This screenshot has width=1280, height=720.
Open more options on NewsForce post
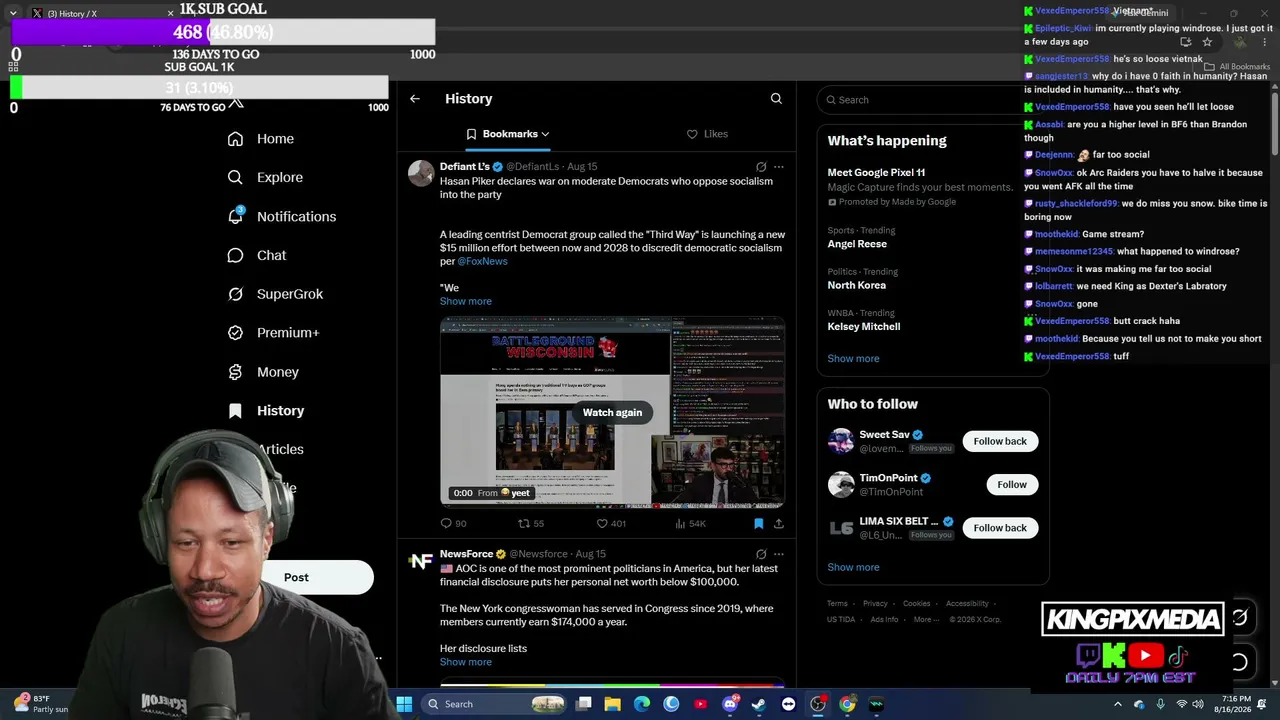[779, 554]
